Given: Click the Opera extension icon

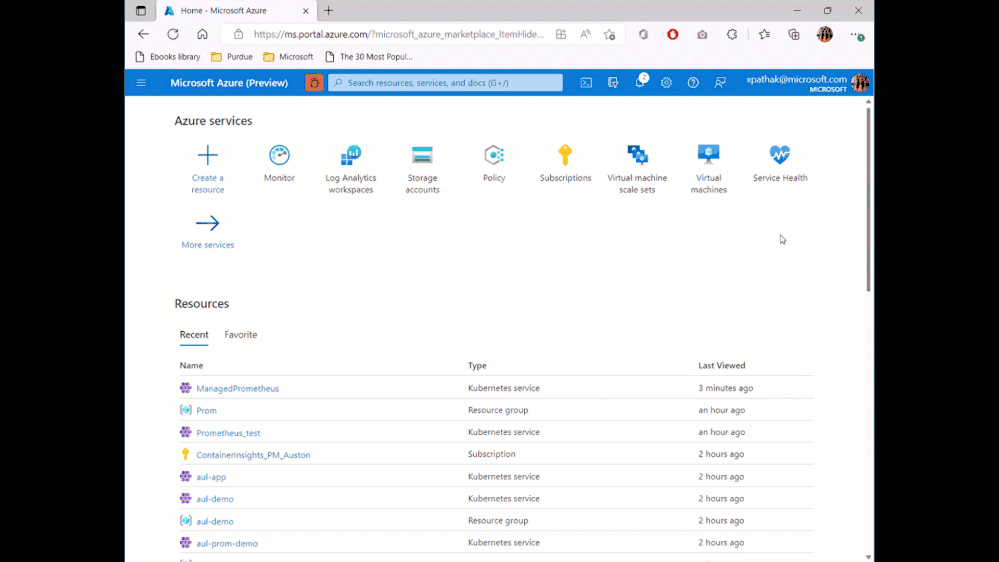Looking at the screenshot, I should (673, 34).
